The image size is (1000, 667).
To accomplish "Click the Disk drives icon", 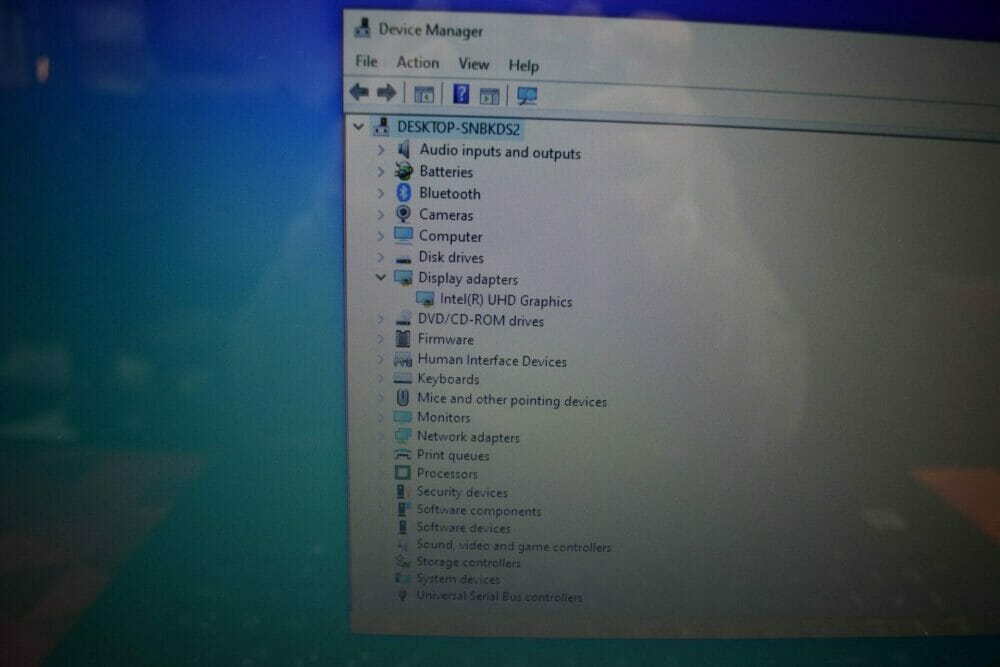I will point(403,259).
